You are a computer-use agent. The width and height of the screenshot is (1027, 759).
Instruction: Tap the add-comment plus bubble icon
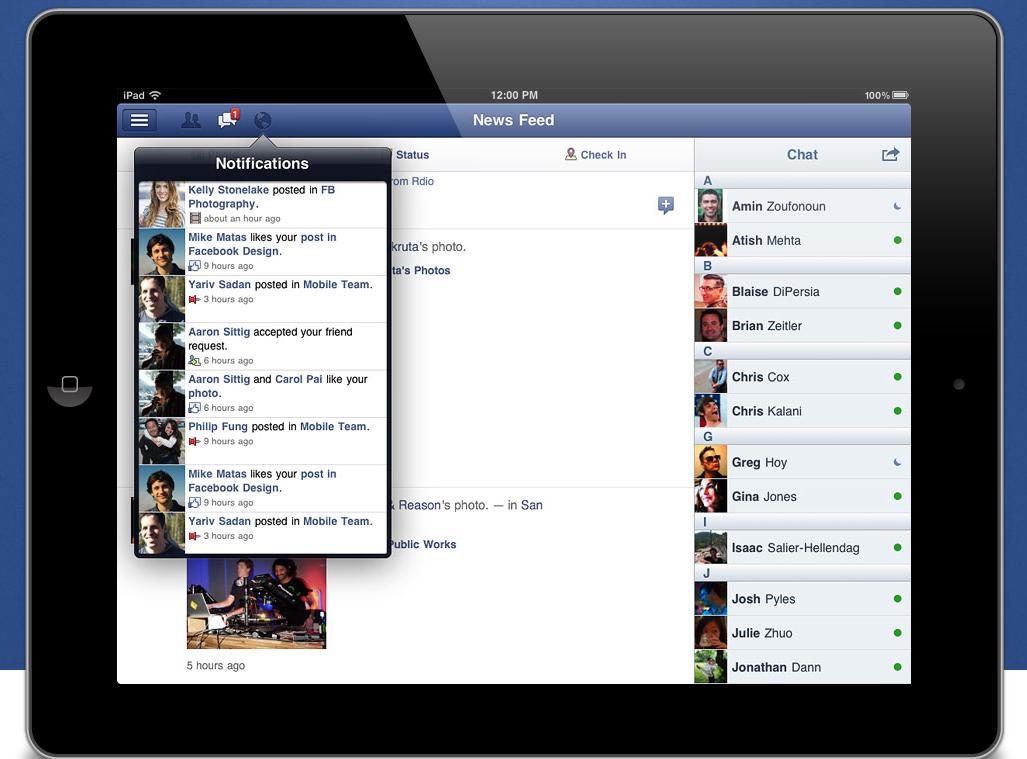coord(665,205)
